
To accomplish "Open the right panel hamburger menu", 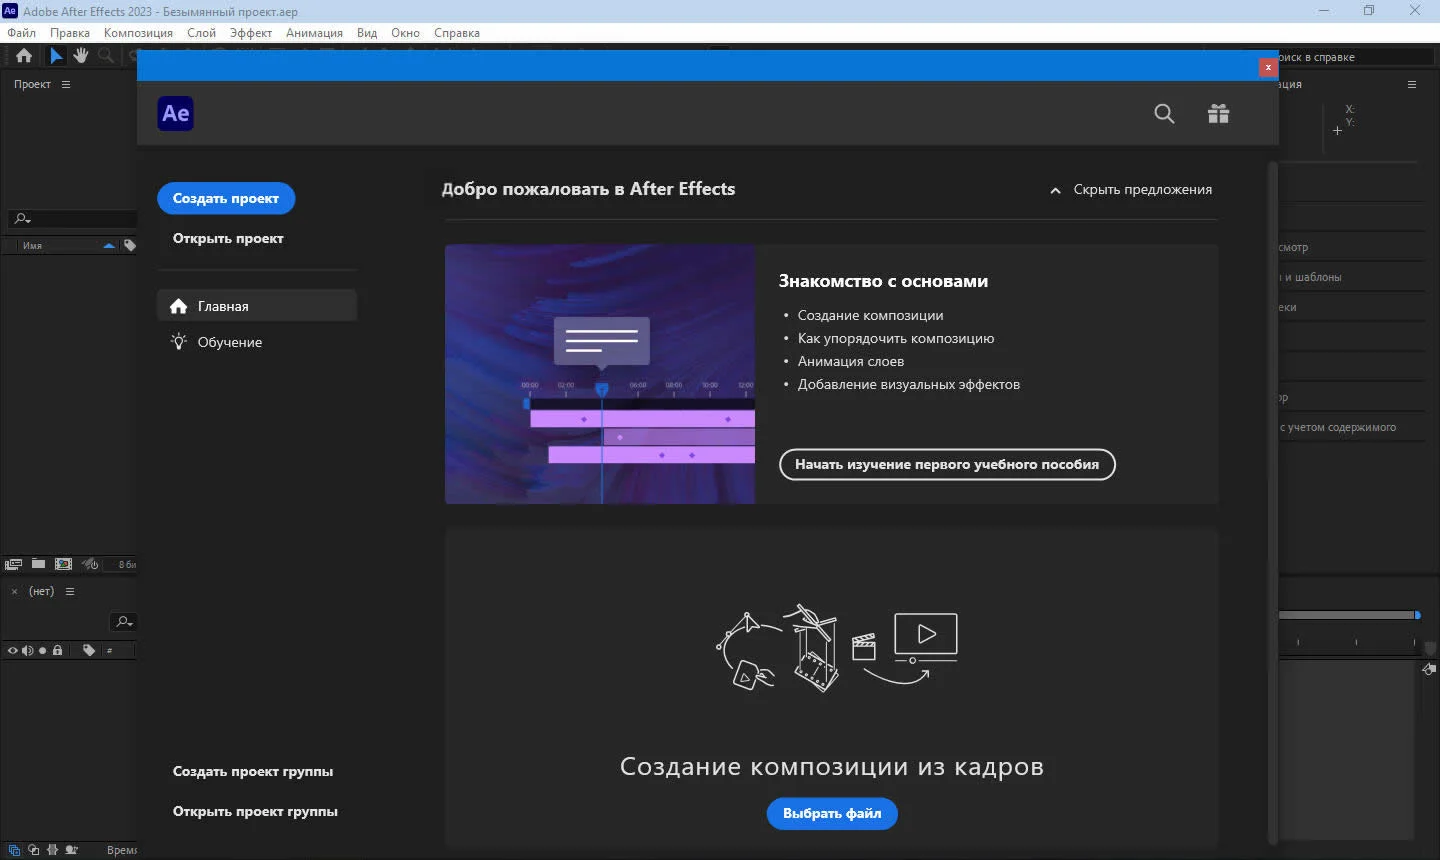I will (1412, 84).
